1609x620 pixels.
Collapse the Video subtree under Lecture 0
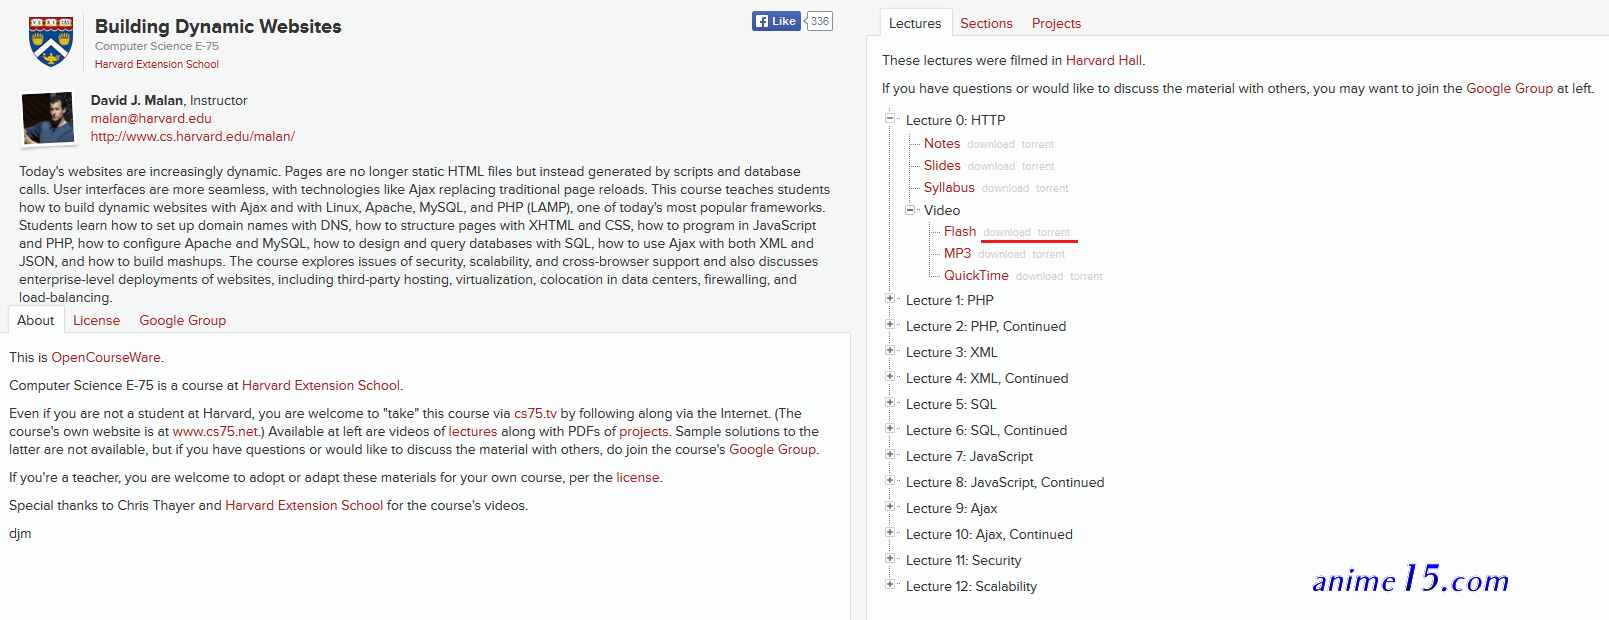click(x=909, y=209)
